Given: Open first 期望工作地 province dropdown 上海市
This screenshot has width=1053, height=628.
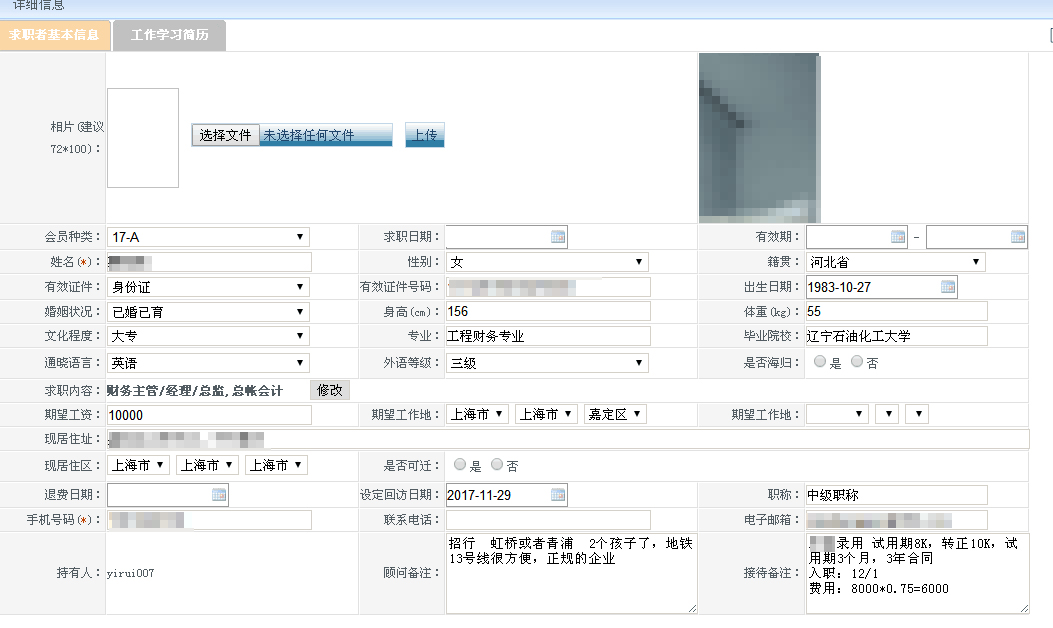Looking at the screenshot, I should 477,414.
